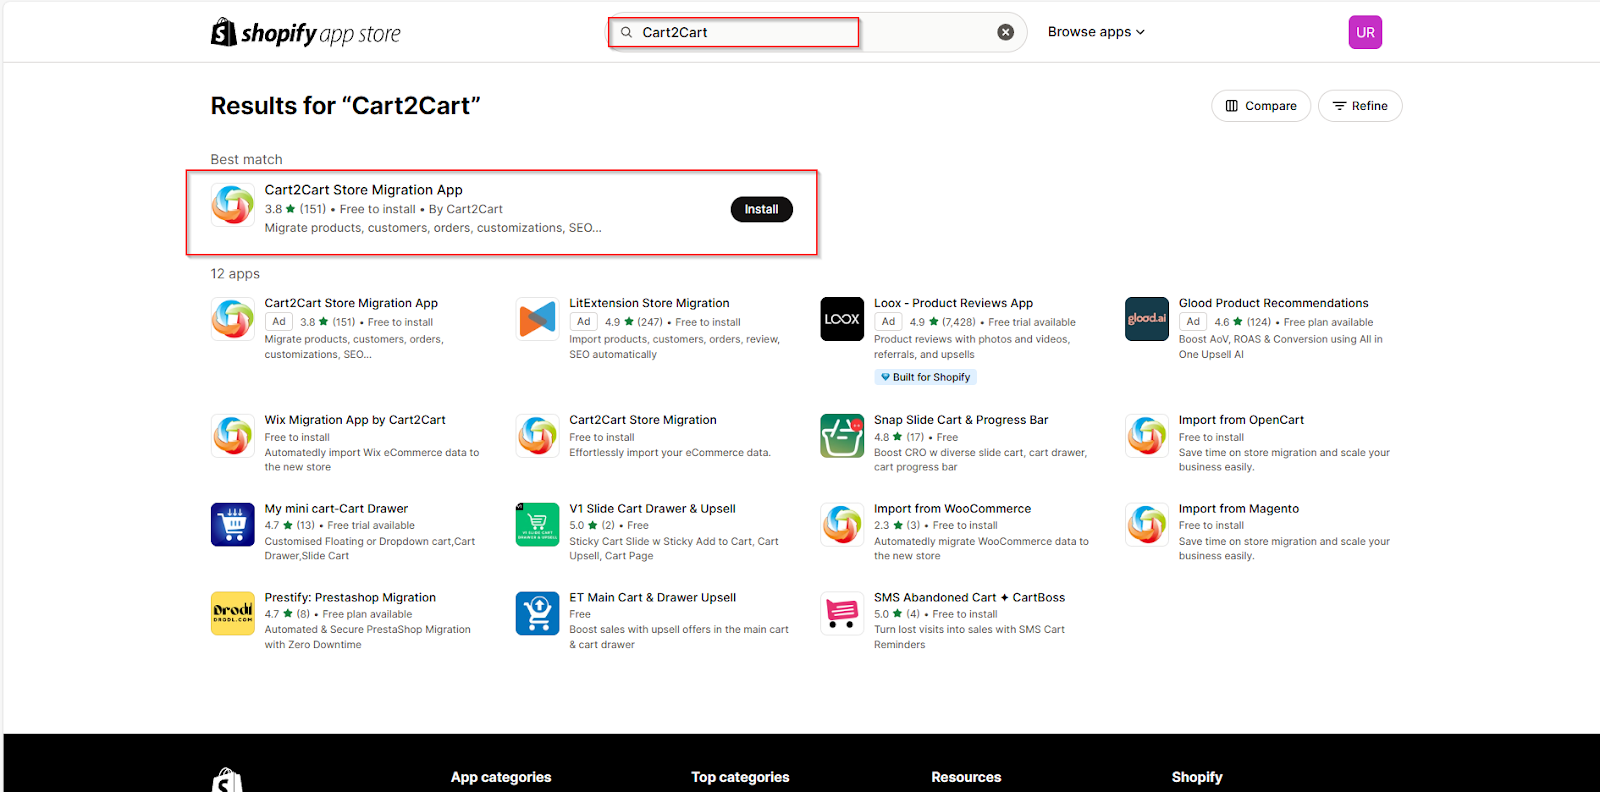1600x792 pixels.
Task: Open the Import from WooCommerce icon
Action: tap(842, 524)
